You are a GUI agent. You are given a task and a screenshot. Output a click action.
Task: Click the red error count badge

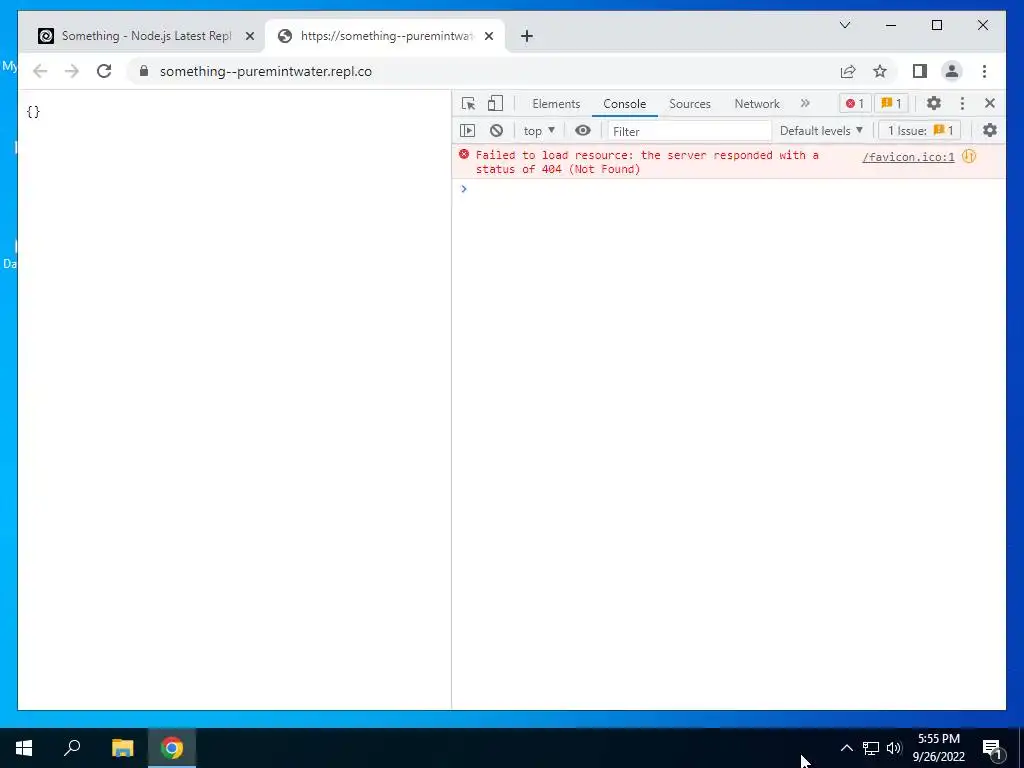click(x=854, y=103)
